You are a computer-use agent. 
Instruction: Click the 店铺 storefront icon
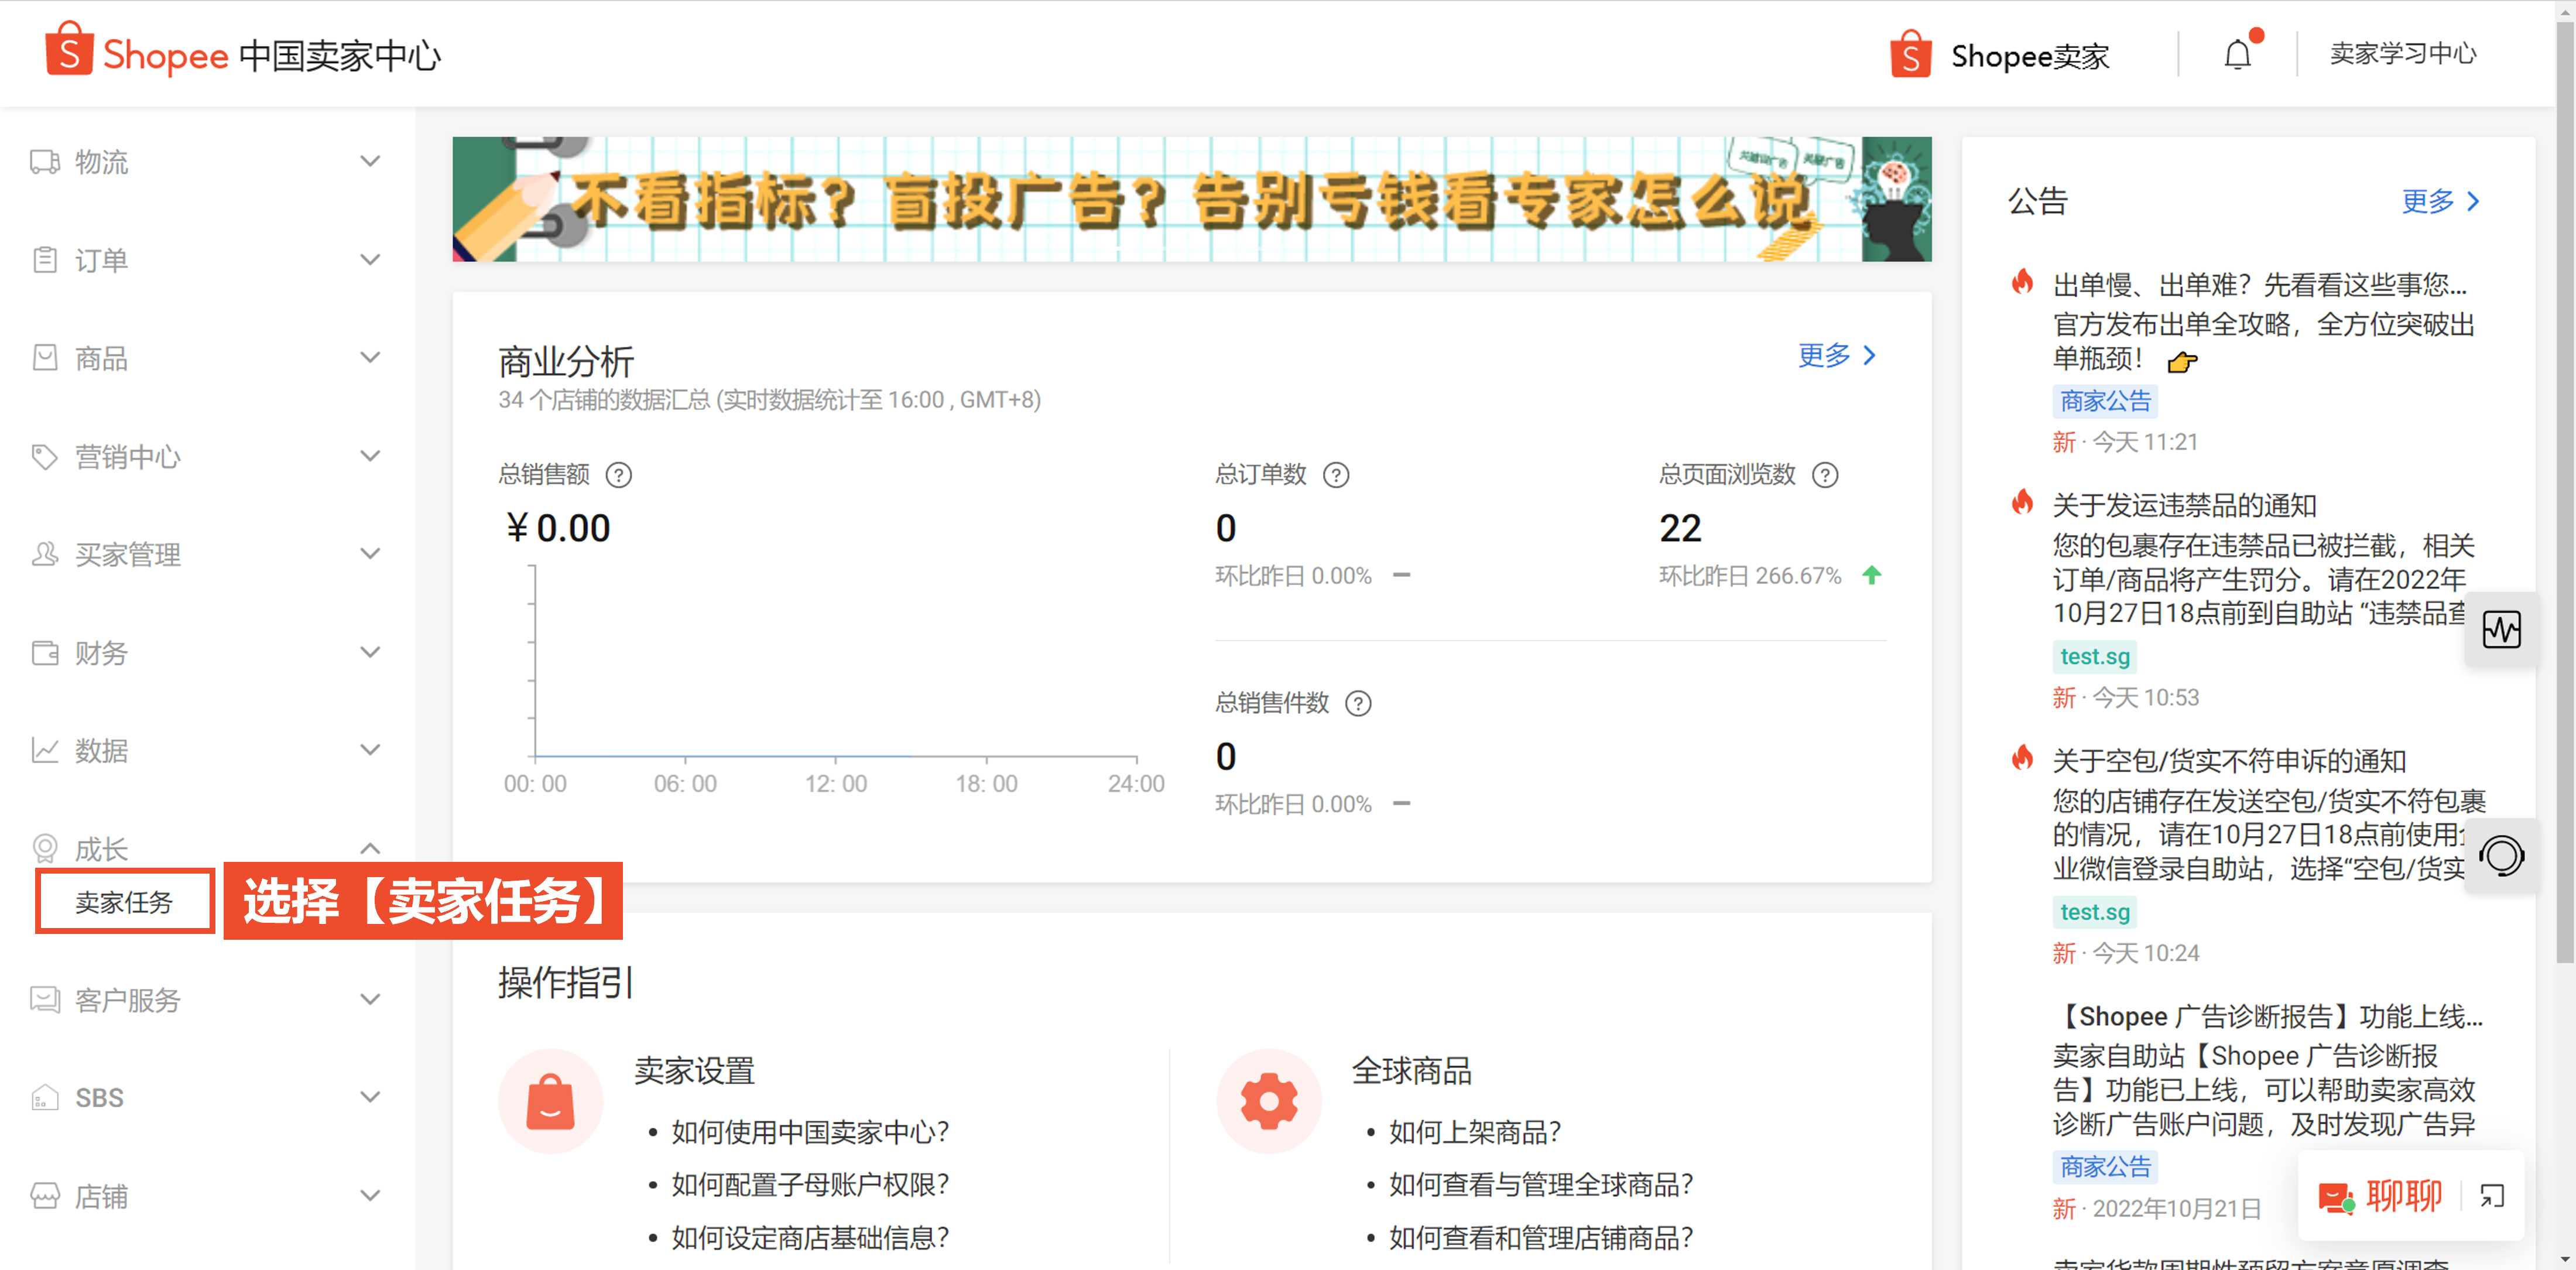pos(45,1195)
